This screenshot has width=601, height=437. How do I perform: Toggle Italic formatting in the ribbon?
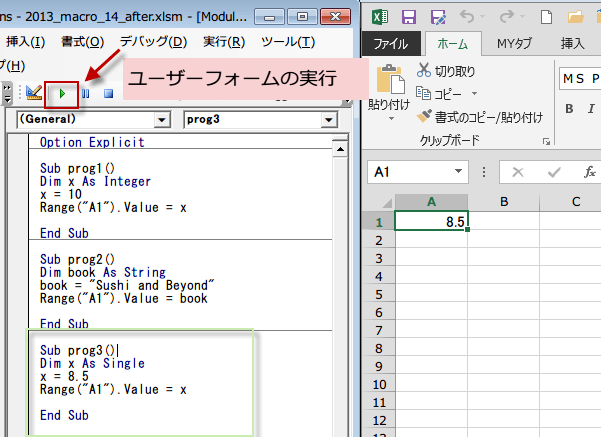[589, 109]
